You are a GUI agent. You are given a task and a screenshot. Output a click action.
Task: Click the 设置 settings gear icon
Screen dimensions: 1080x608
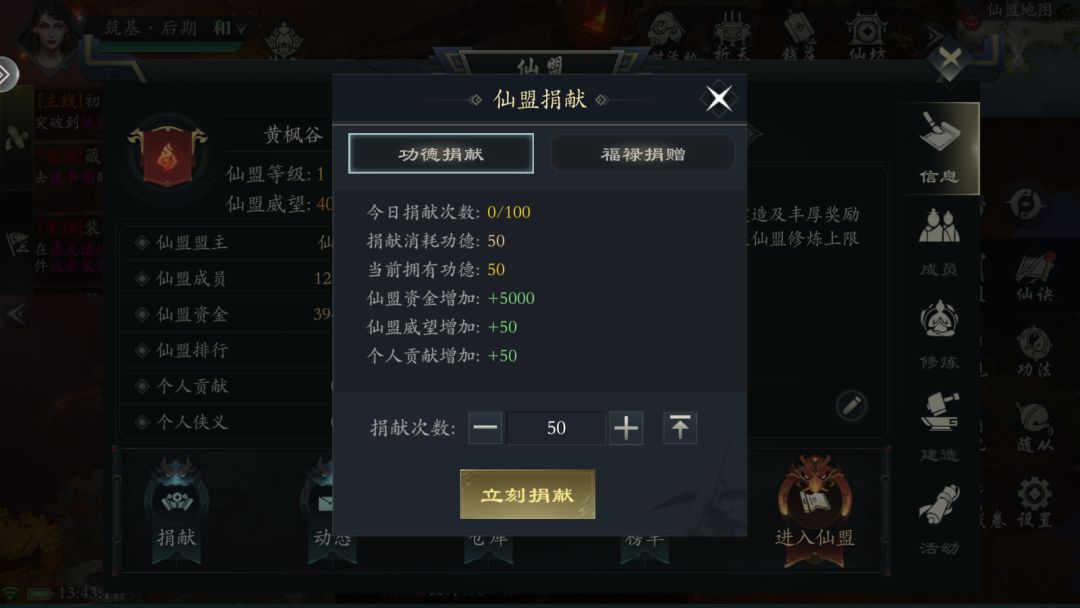point(1035,502)
